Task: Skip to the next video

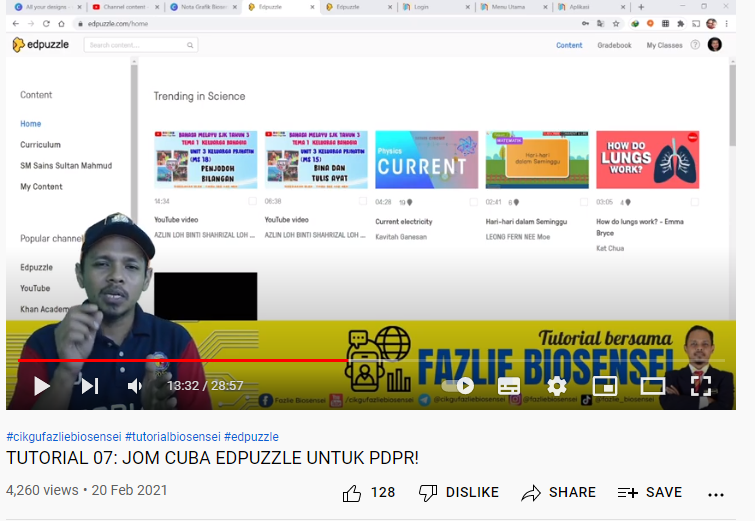Action: pos(90,385)
